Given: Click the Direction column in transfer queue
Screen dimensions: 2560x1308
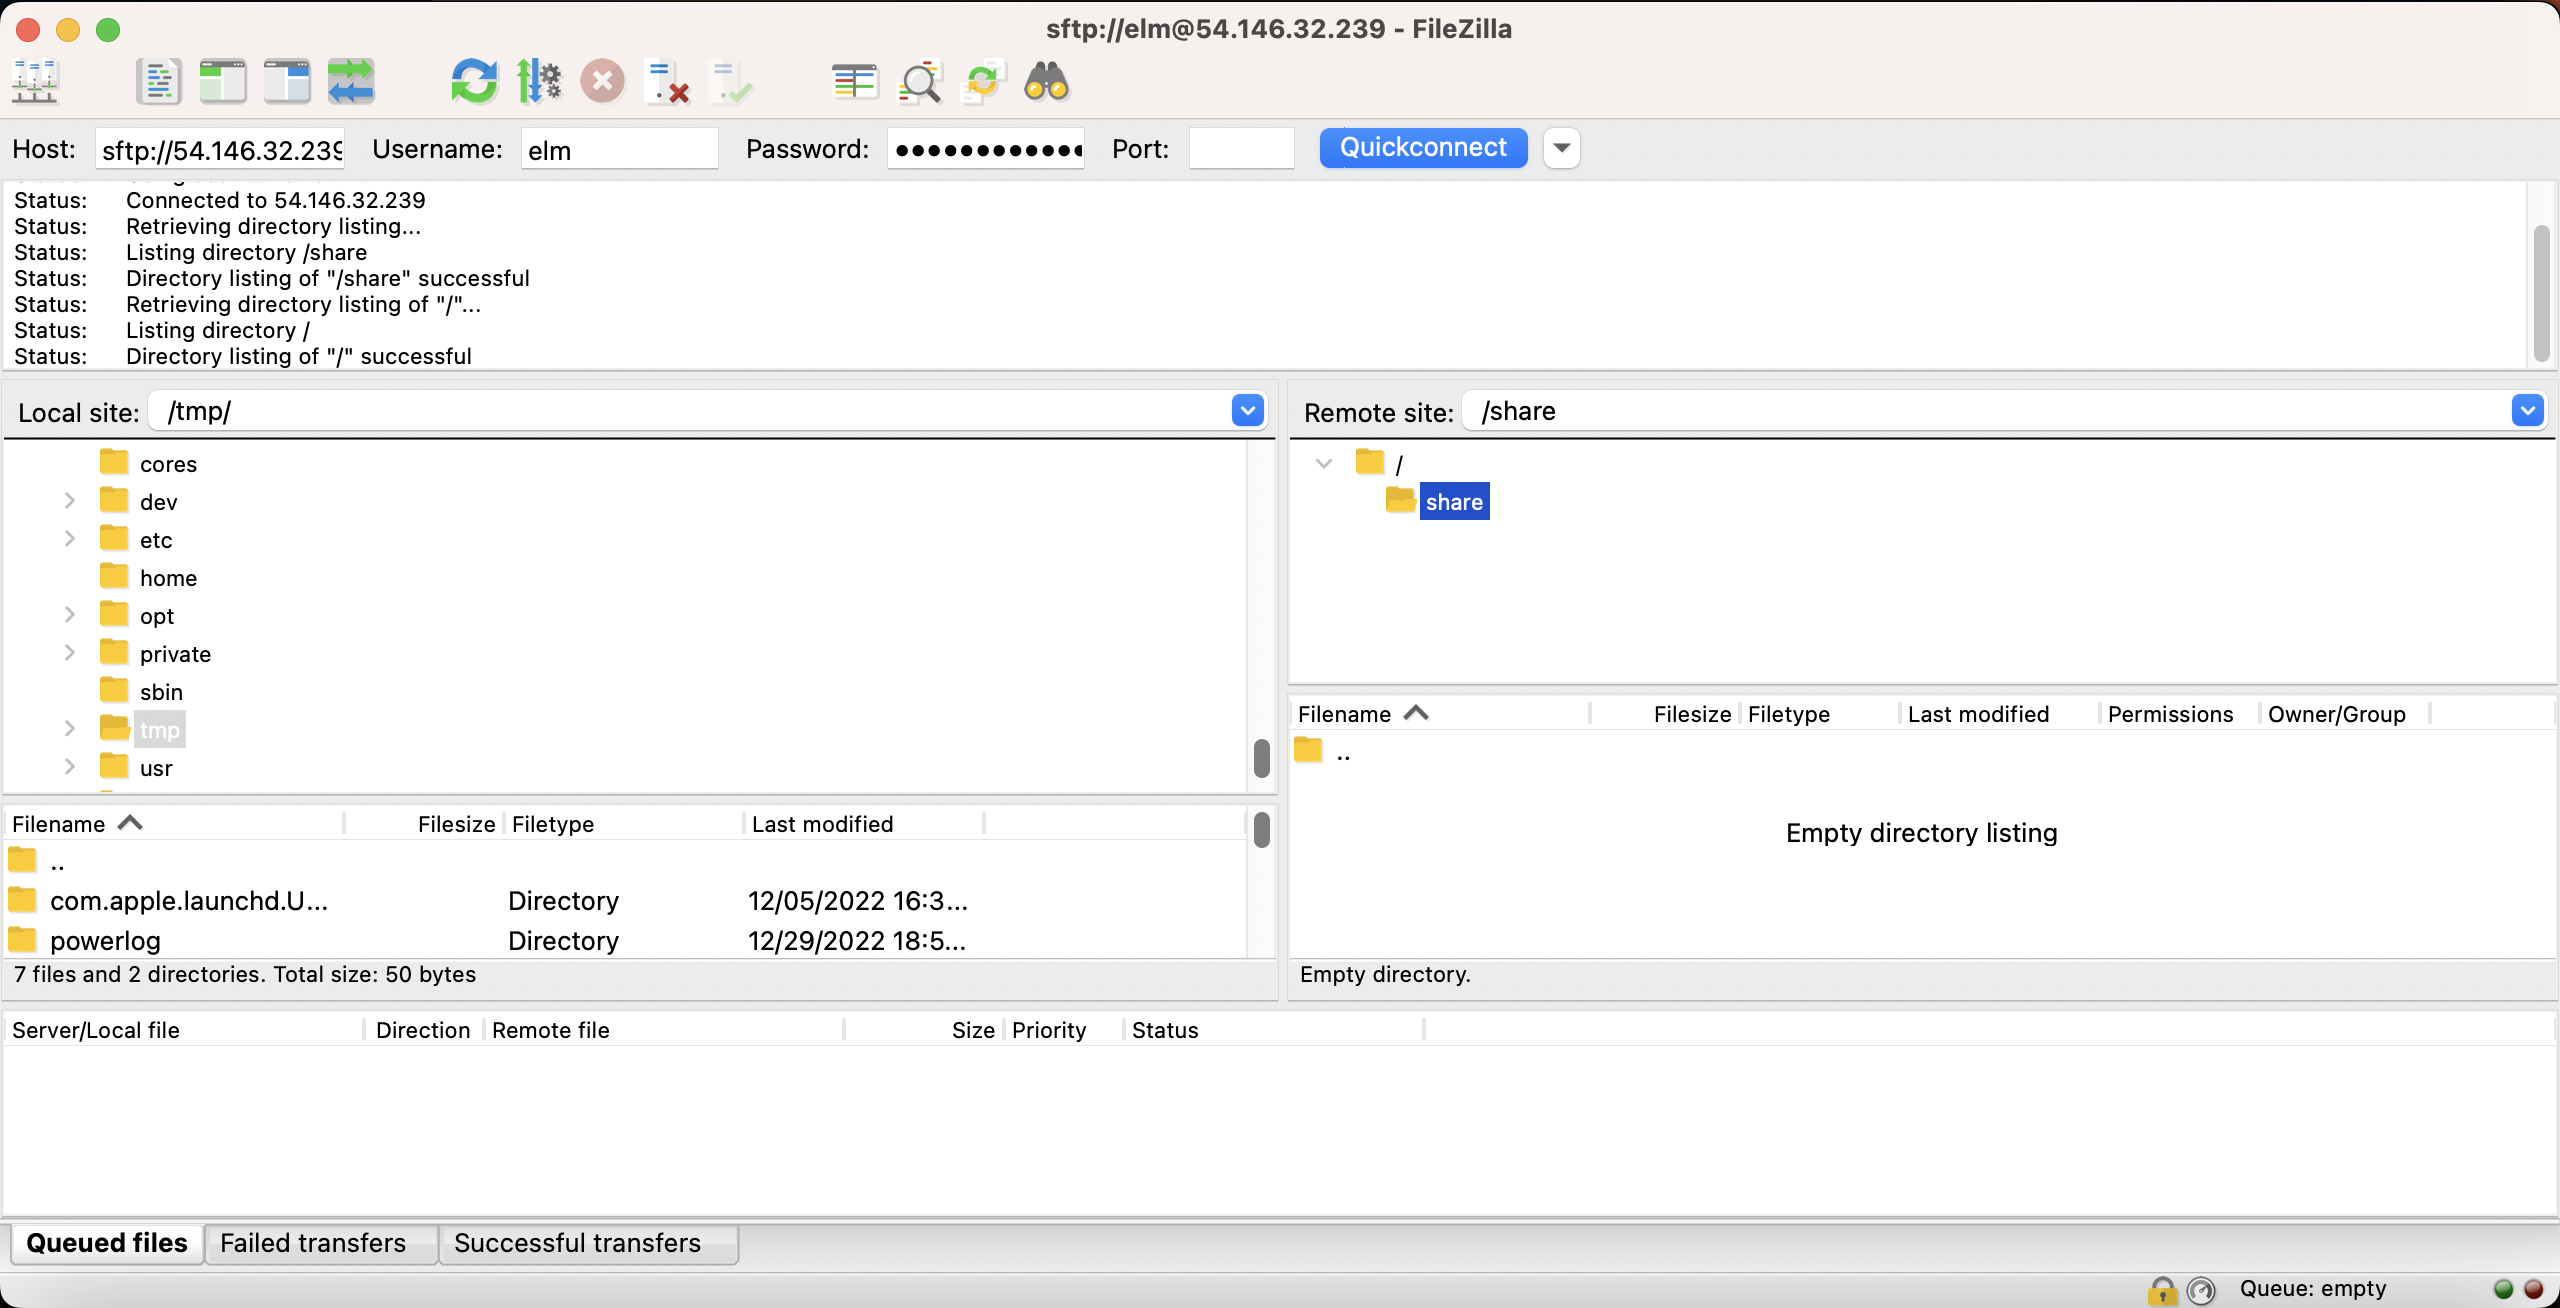Looking at the screenshot, I should pos(424,1030).
